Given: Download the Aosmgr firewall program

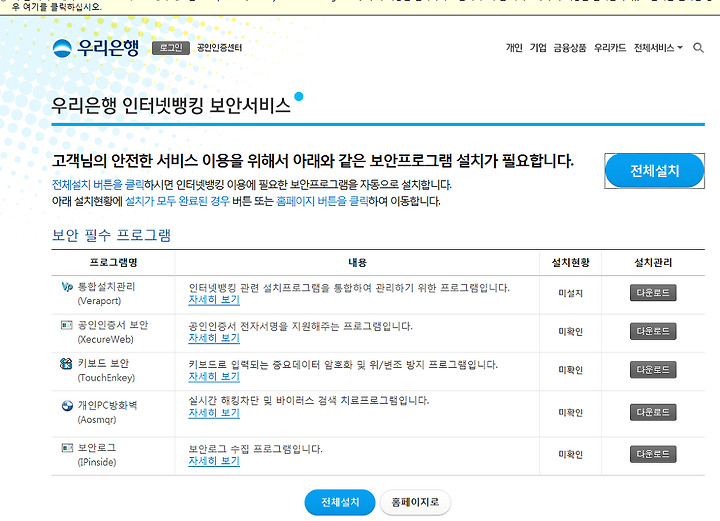Looking at the screenshot, I should (x=653, y=412).
